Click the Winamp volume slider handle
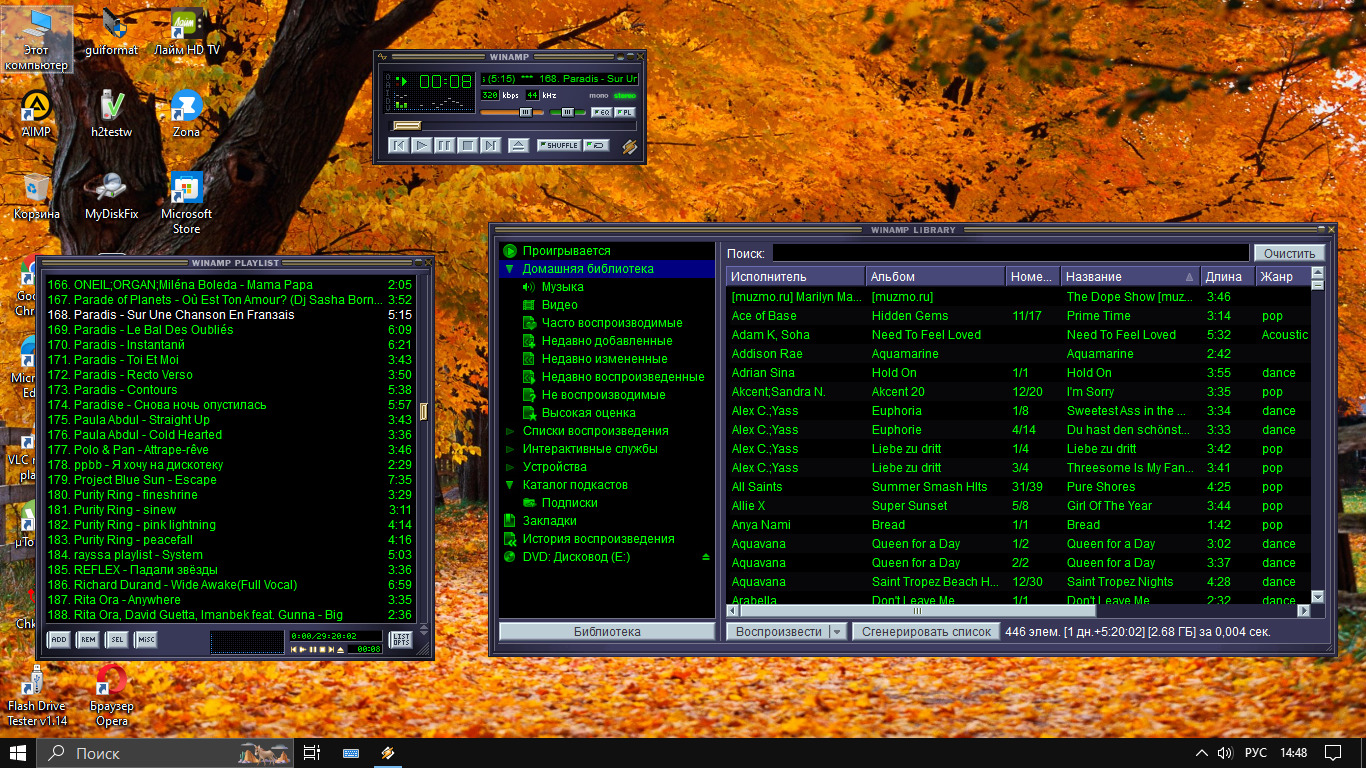 click(525, 112)
